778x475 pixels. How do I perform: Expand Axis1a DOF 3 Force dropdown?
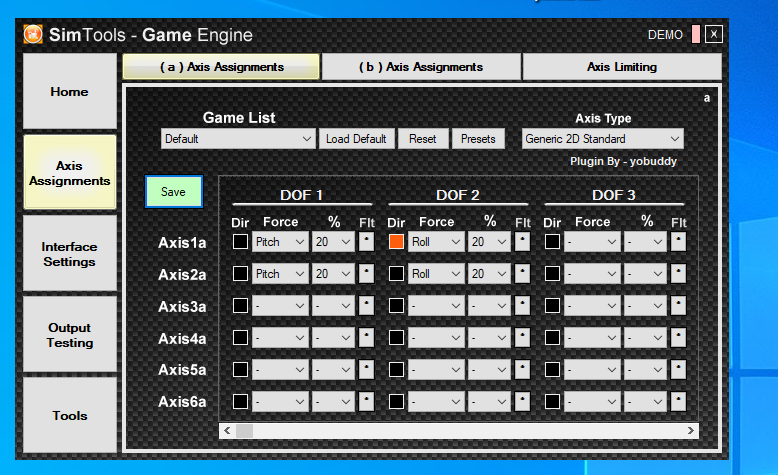[592, 242]
